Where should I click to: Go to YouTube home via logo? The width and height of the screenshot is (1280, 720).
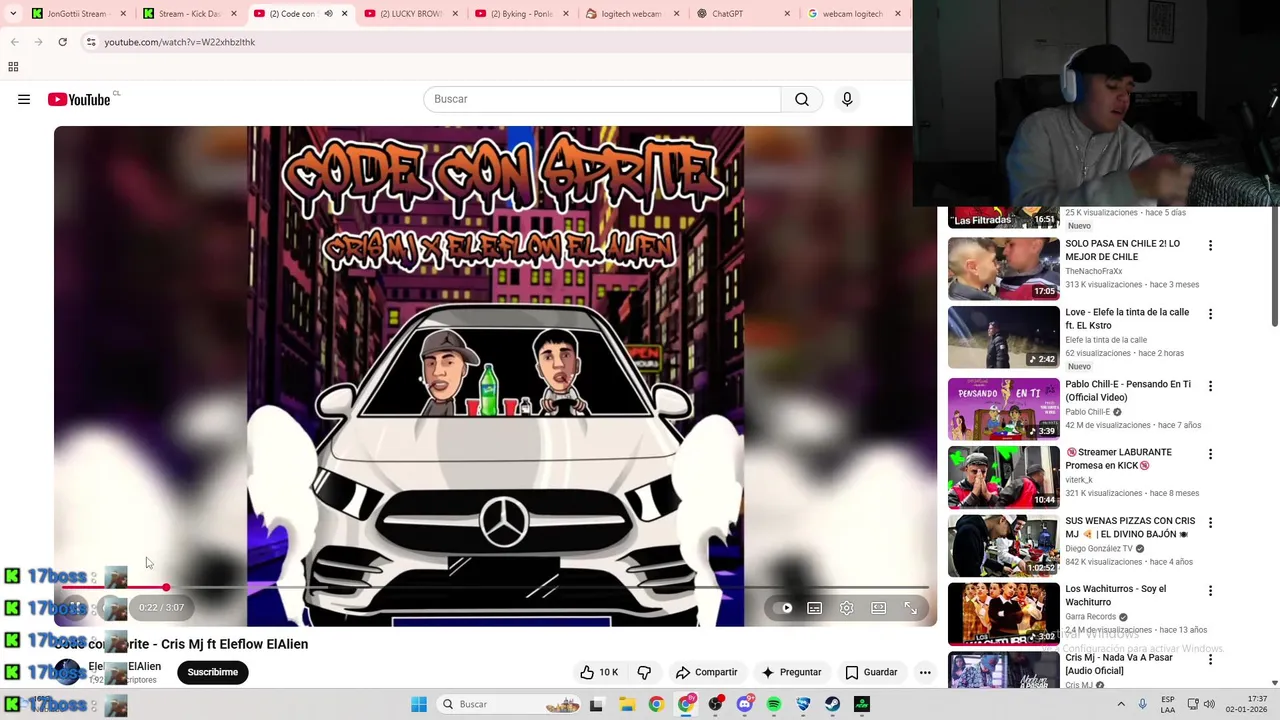[x=79, y=99]
